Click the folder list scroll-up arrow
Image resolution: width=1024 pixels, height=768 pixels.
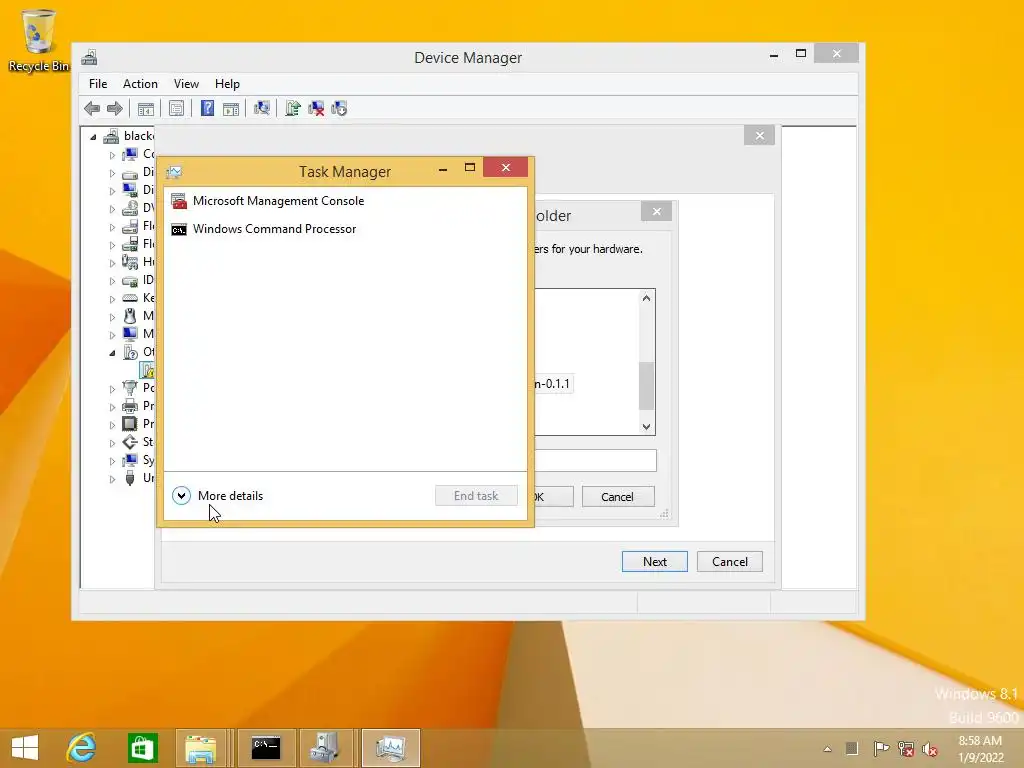646,298
